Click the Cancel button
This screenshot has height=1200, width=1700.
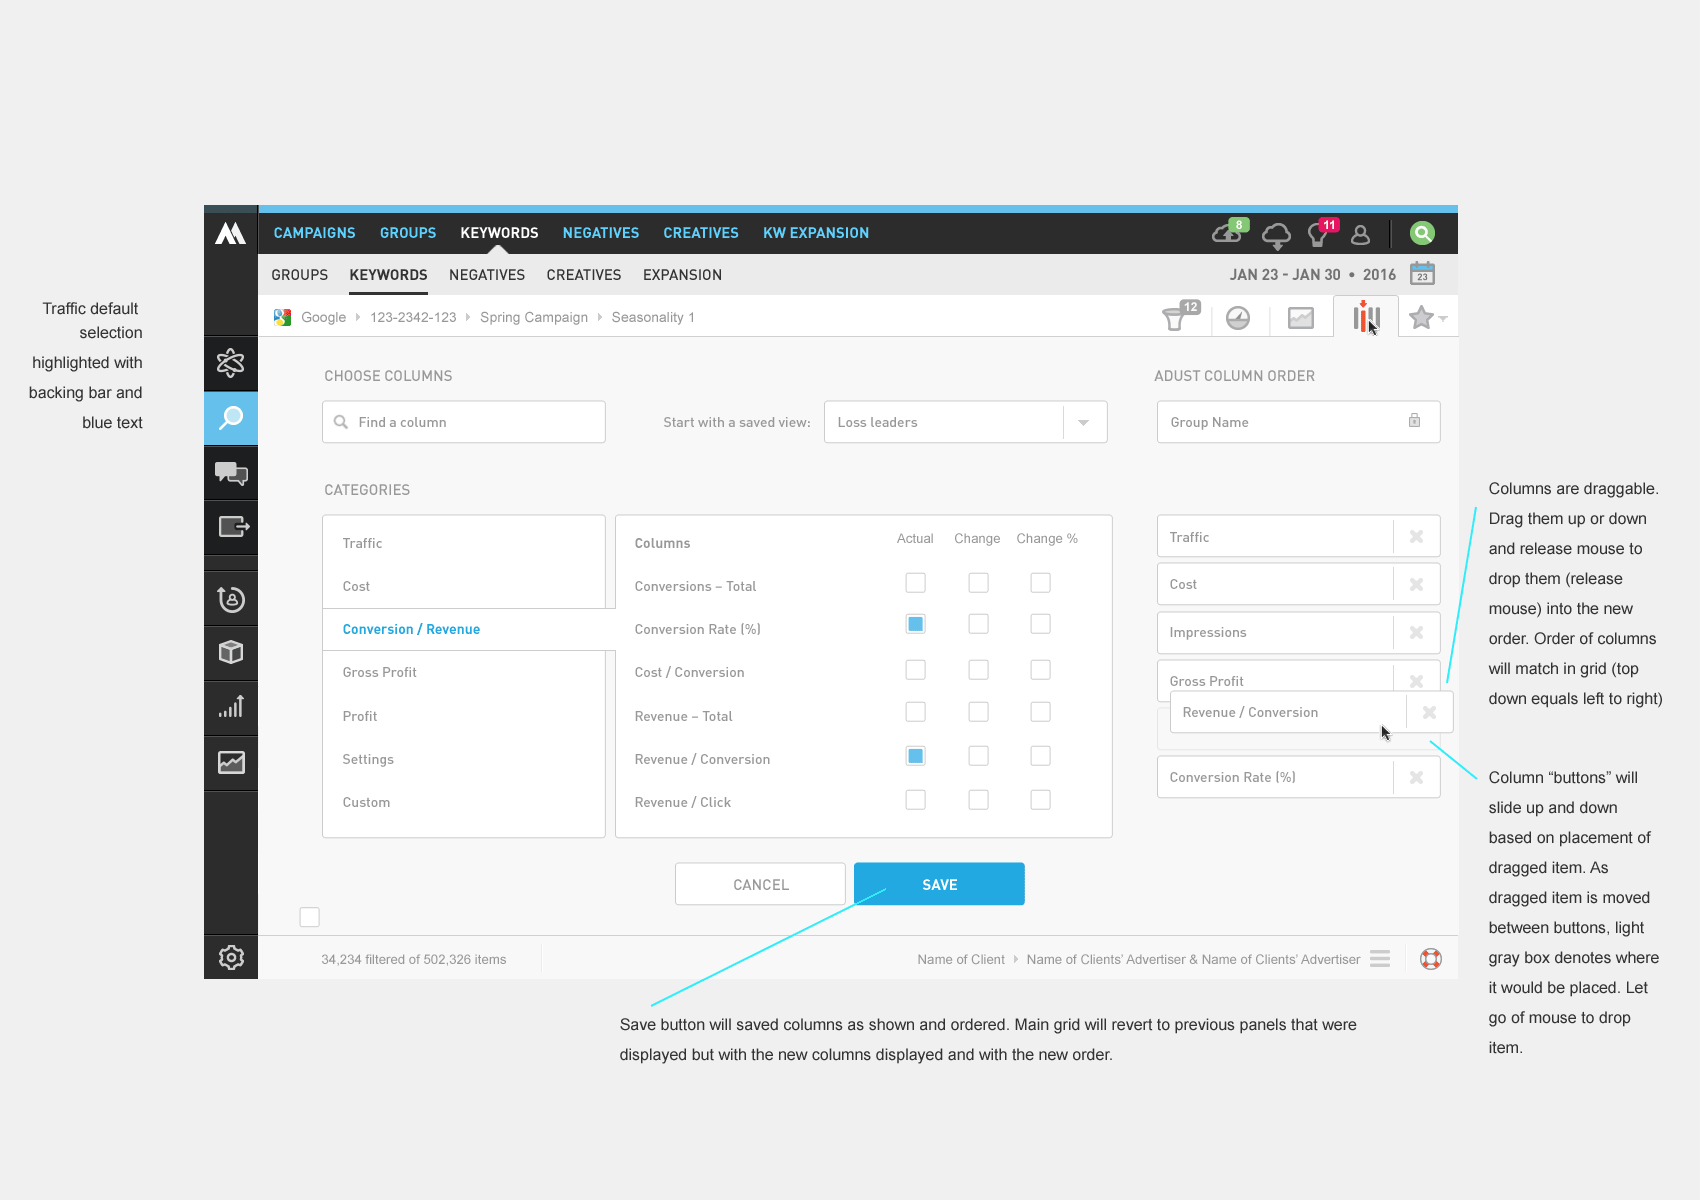[x=760, y=884]
